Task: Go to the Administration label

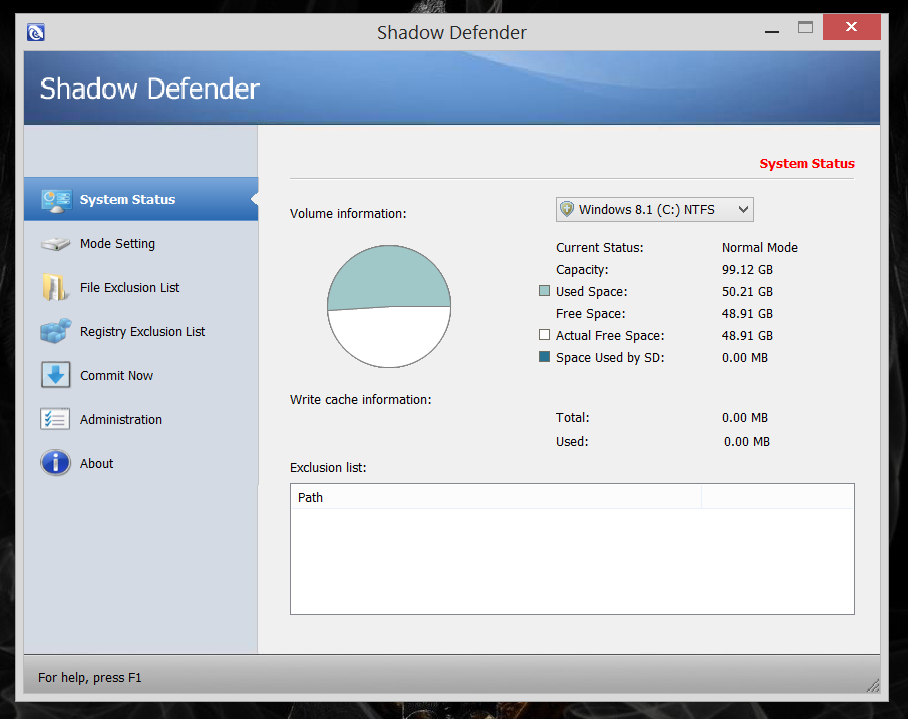Action: click(x=120, y=420)
